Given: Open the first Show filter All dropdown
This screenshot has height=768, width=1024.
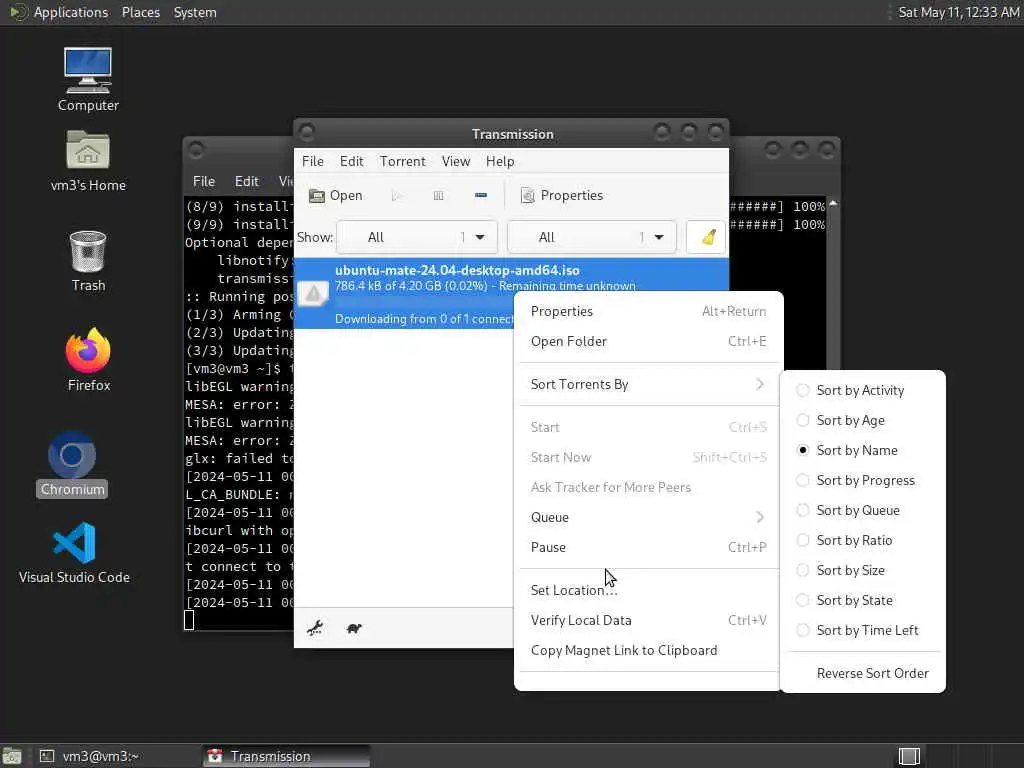Looking at the screenshot, I should coord(417,237).
